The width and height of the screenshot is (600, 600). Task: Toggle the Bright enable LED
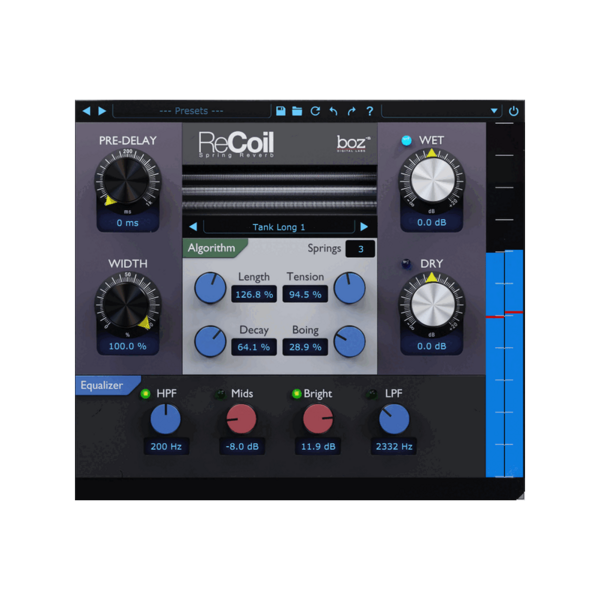tap(296, 393)
